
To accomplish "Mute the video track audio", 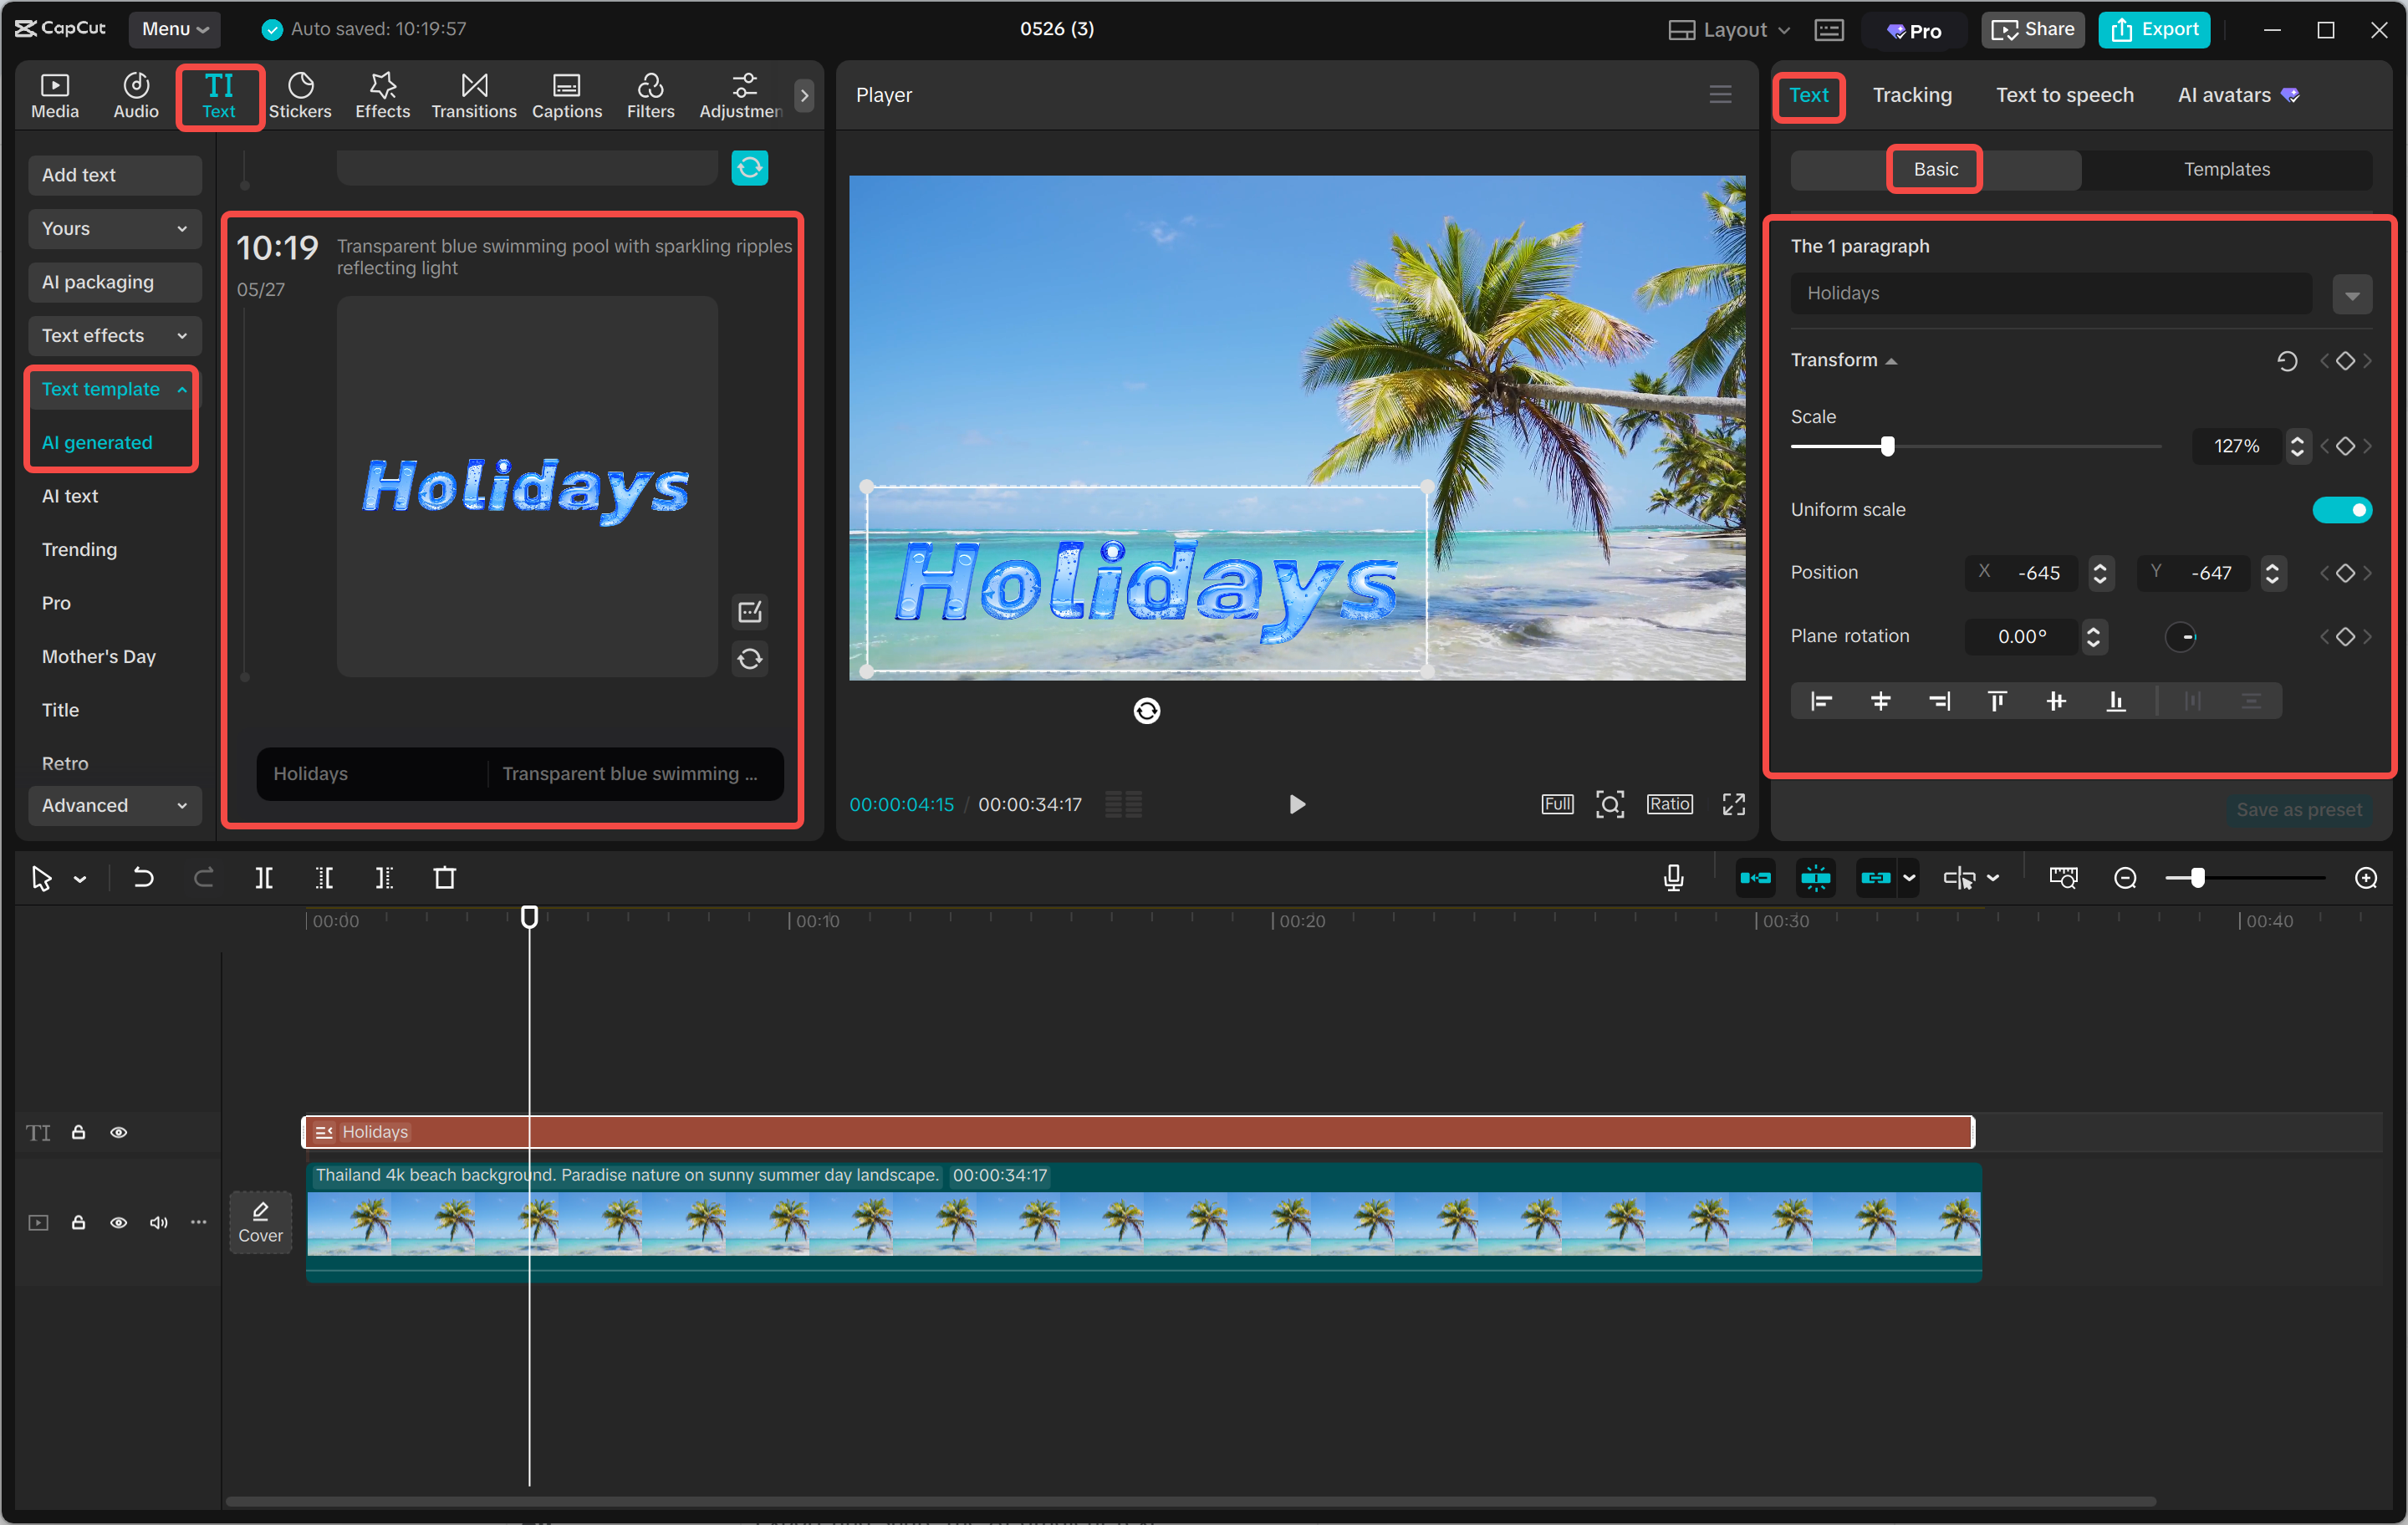I will pyautogui.click(x=158, y=1222).
